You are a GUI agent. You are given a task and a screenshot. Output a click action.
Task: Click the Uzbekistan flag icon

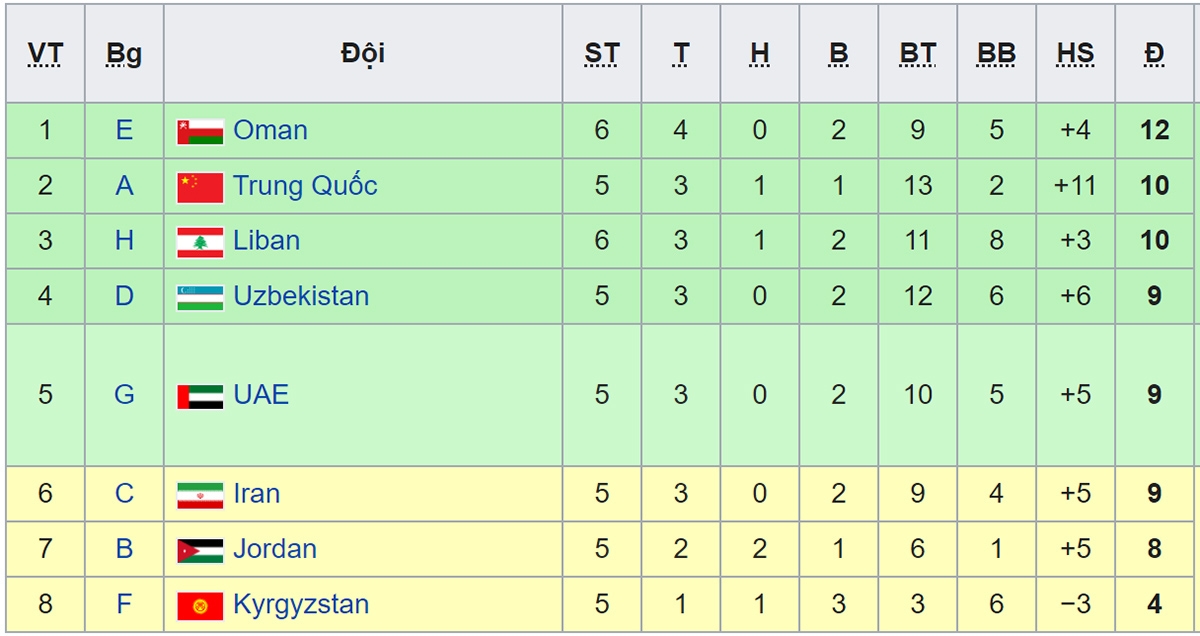[200, 297]
